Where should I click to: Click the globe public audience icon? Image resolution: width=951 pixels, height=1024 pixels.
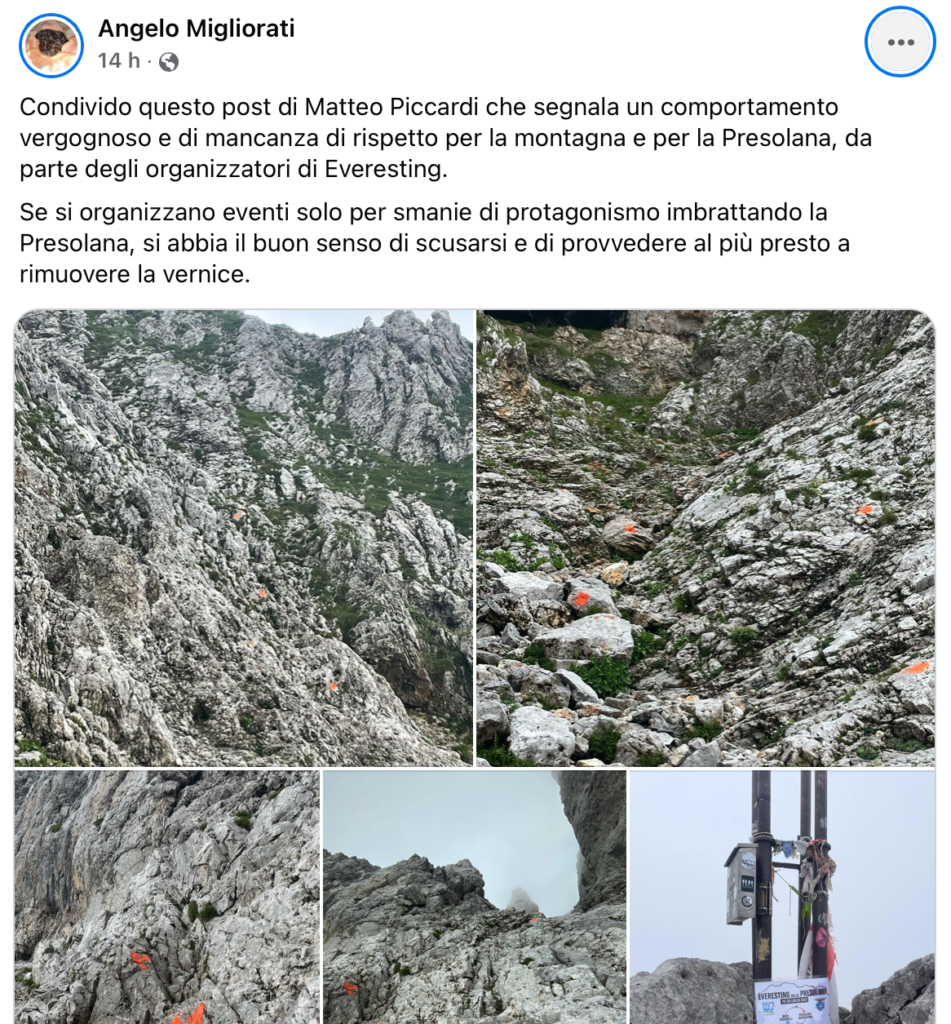pos(169,62)
